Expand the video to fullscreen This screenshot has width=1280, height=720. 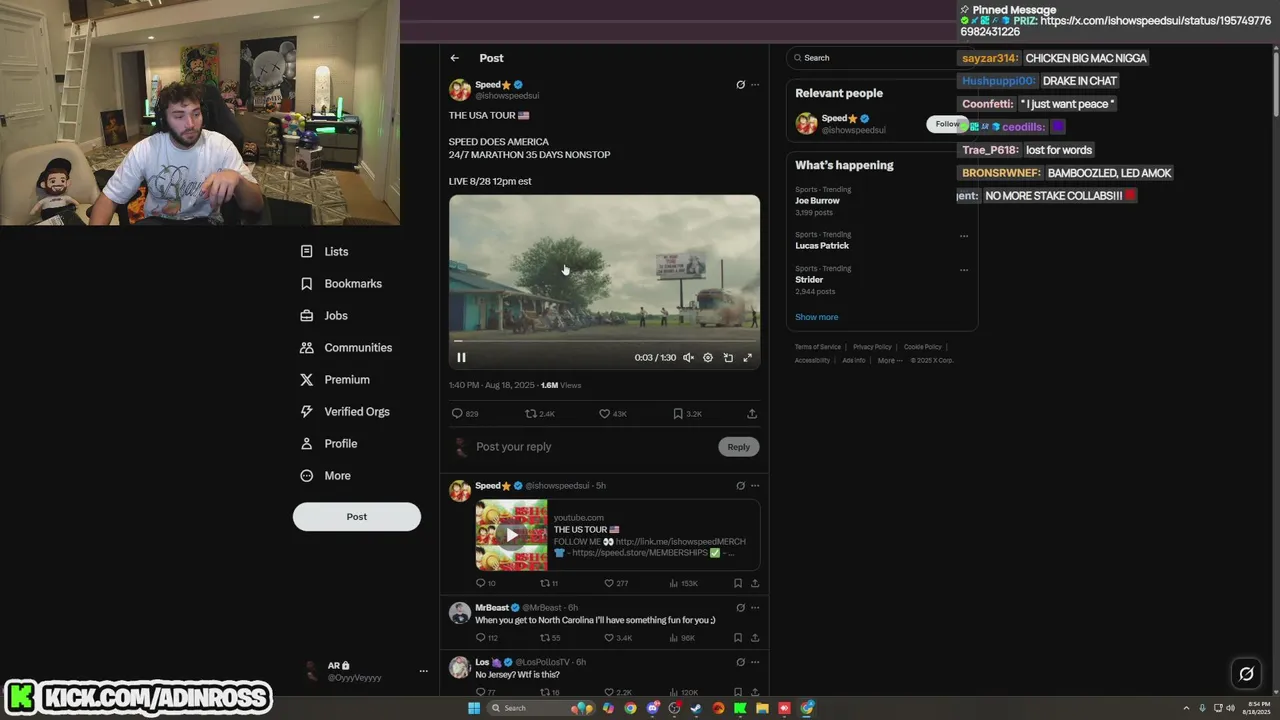[747, 357]
